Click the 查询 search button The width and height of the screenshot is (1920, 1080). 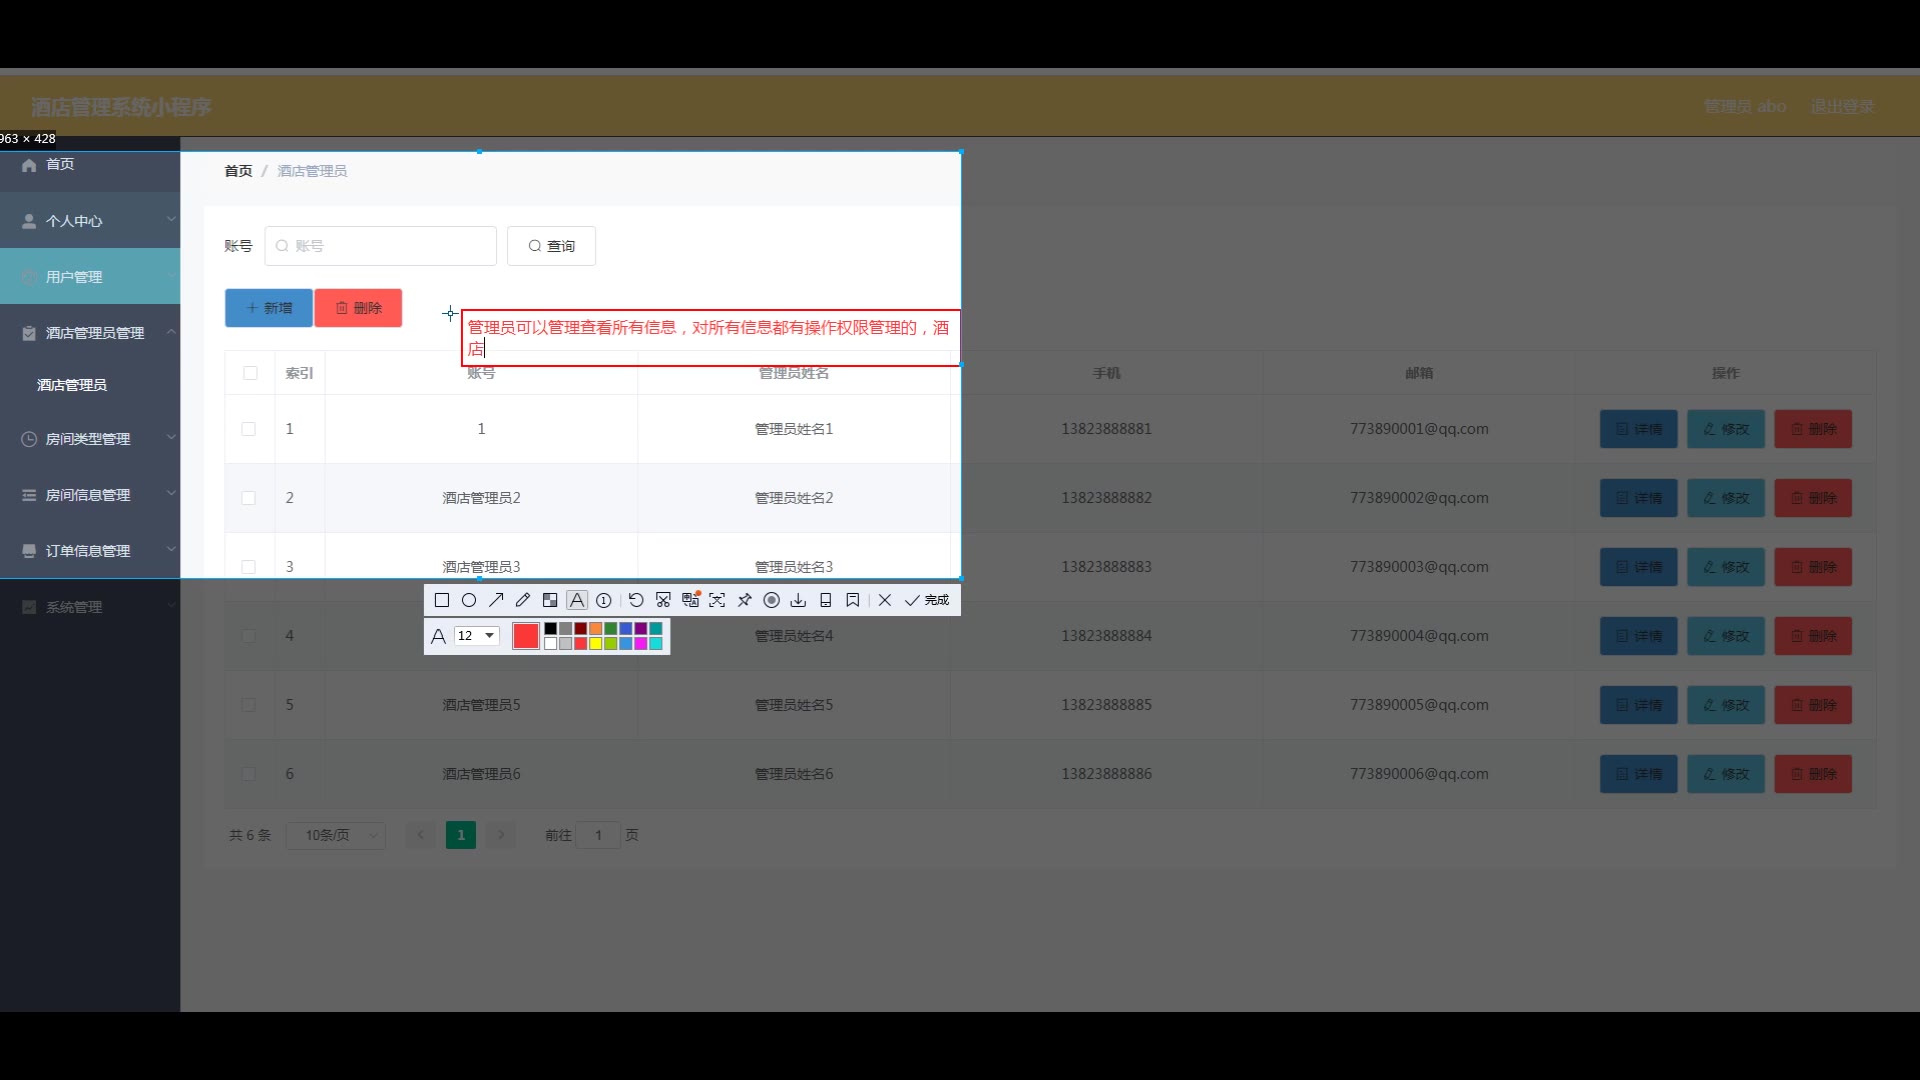[551, 246]
